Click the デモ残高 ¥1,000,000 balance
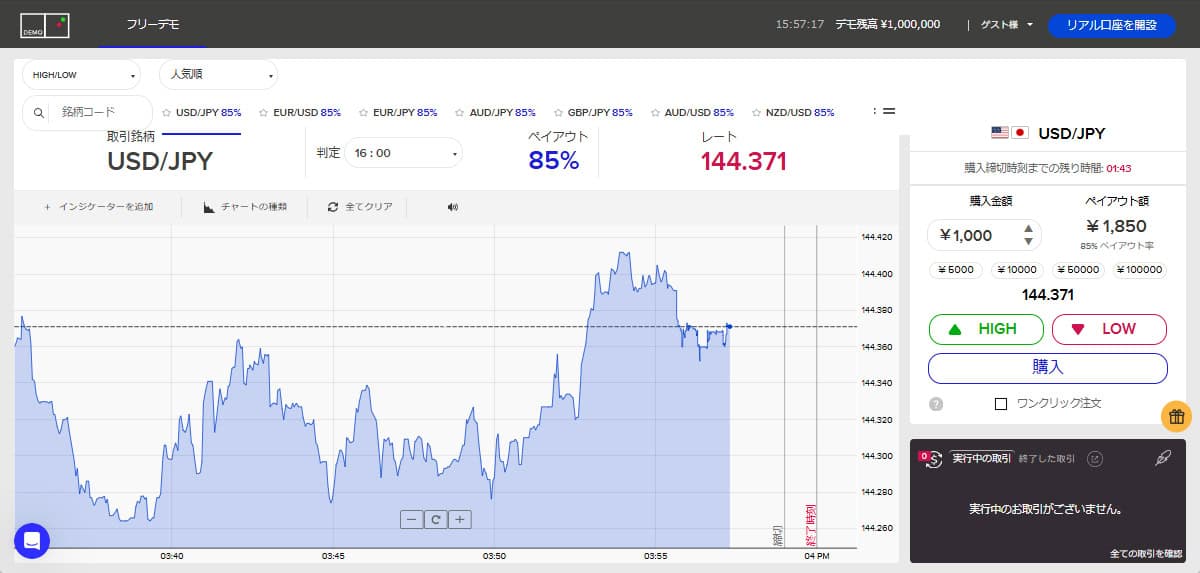The image size is (1200, 573). click(887, 24)
